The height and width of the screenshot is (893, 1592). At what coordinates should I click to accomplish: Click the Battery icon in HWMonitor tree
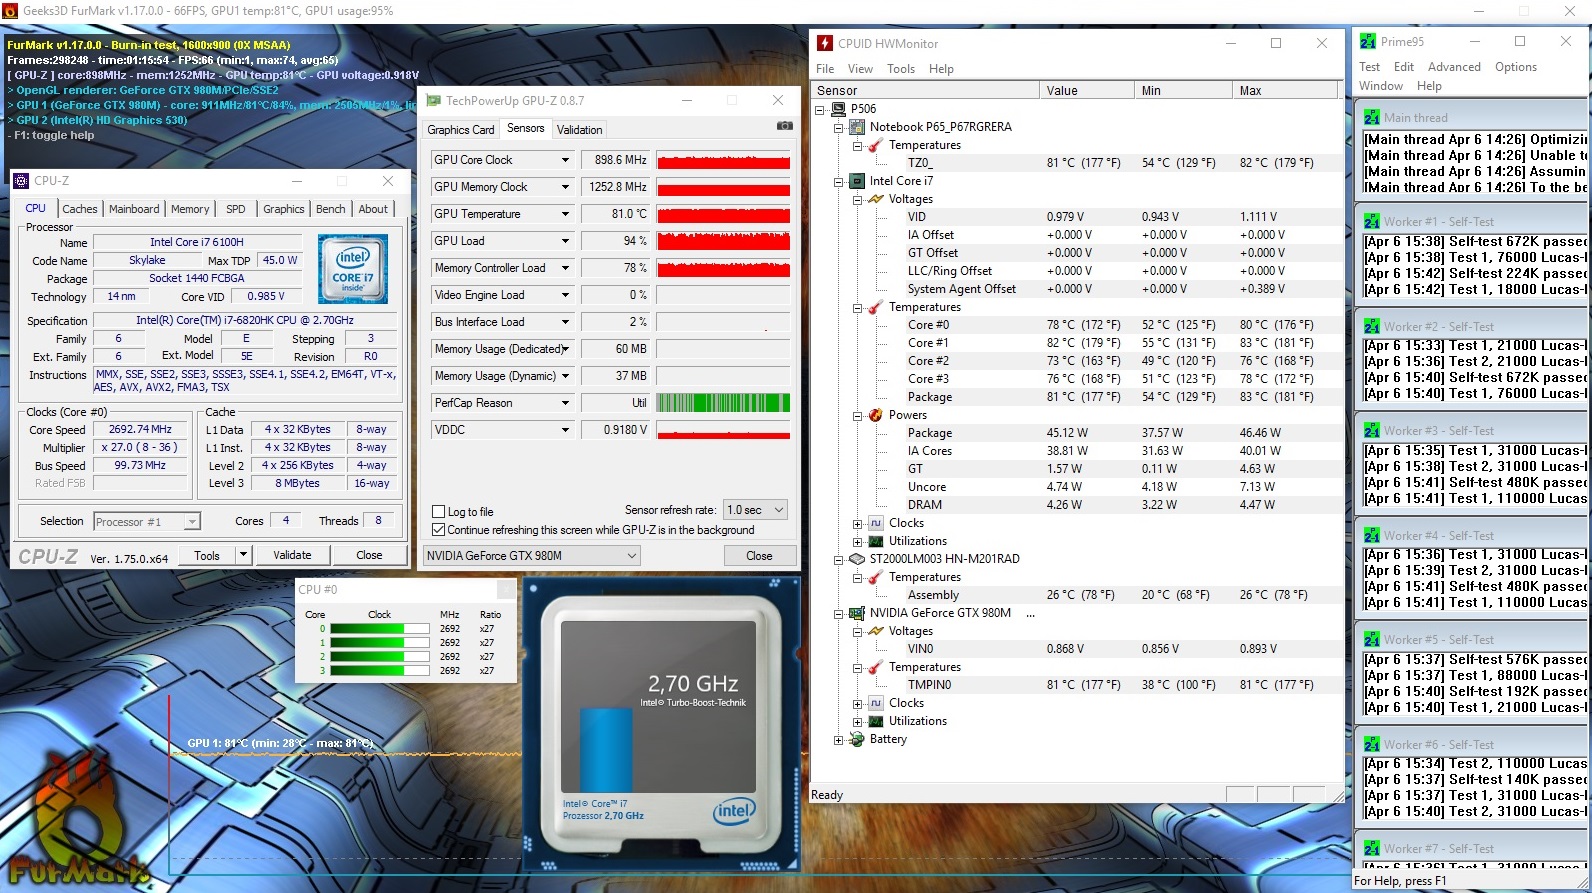click(857, 739)
